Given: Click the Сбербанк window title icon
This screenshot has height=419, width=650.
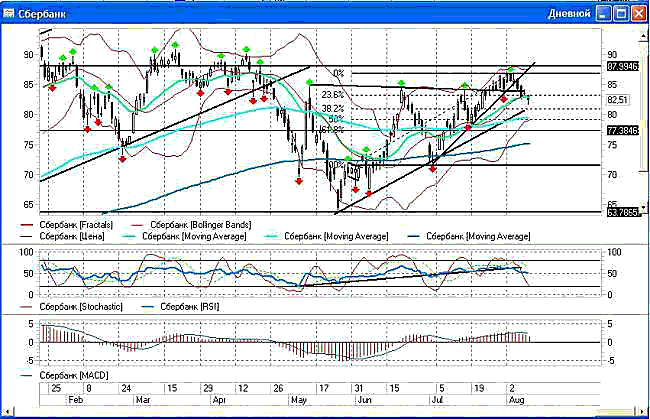Looking at the screenshot, I should pyautogui.click(x=9, y=13).
